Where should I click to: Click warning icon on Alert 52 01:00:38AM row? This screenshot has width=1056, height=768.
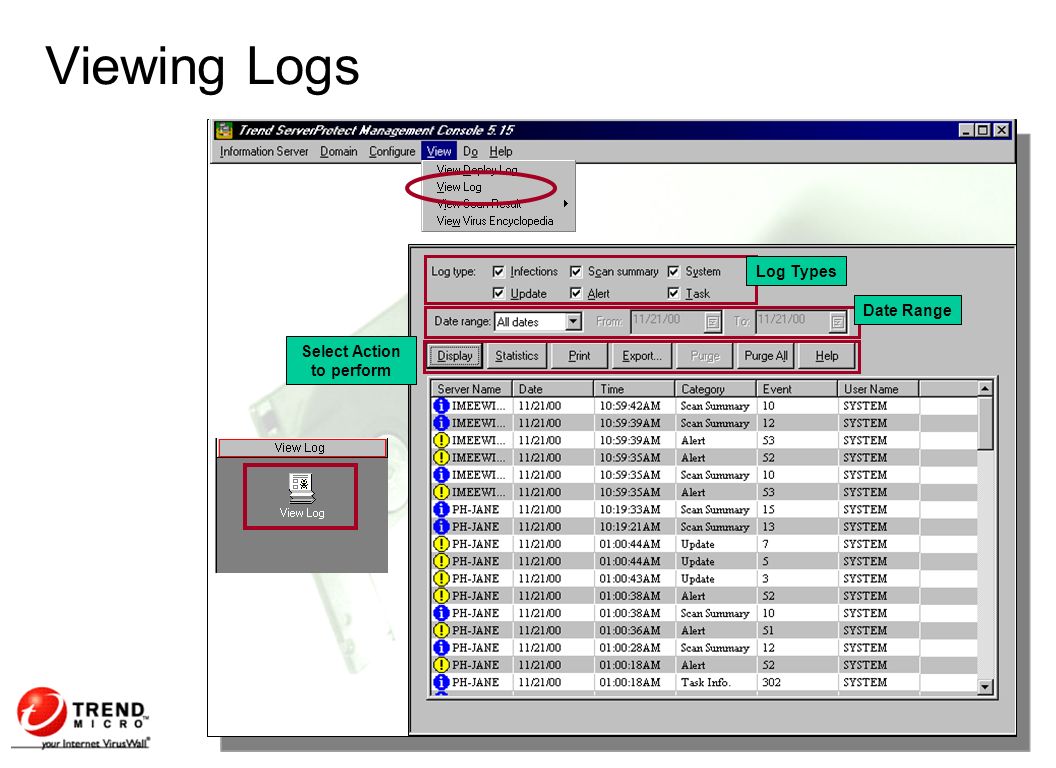(x=441, y=596)
